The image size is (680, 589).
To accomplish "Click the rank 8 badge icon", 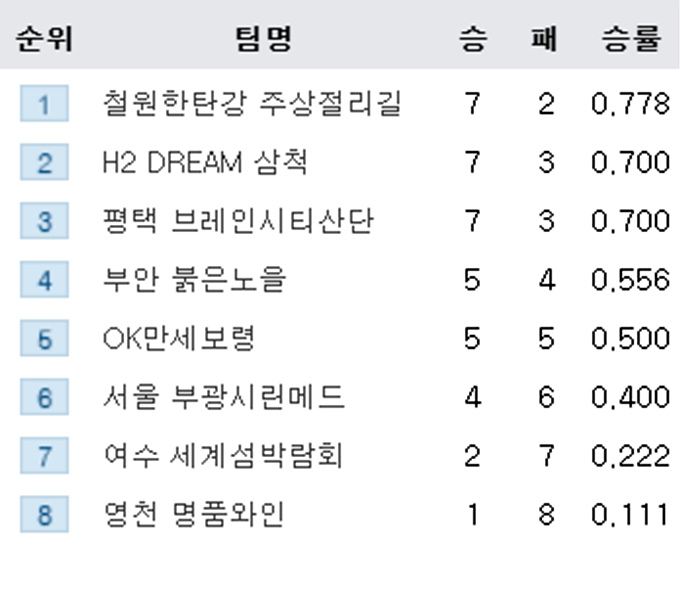I will (x=44, y=514).
